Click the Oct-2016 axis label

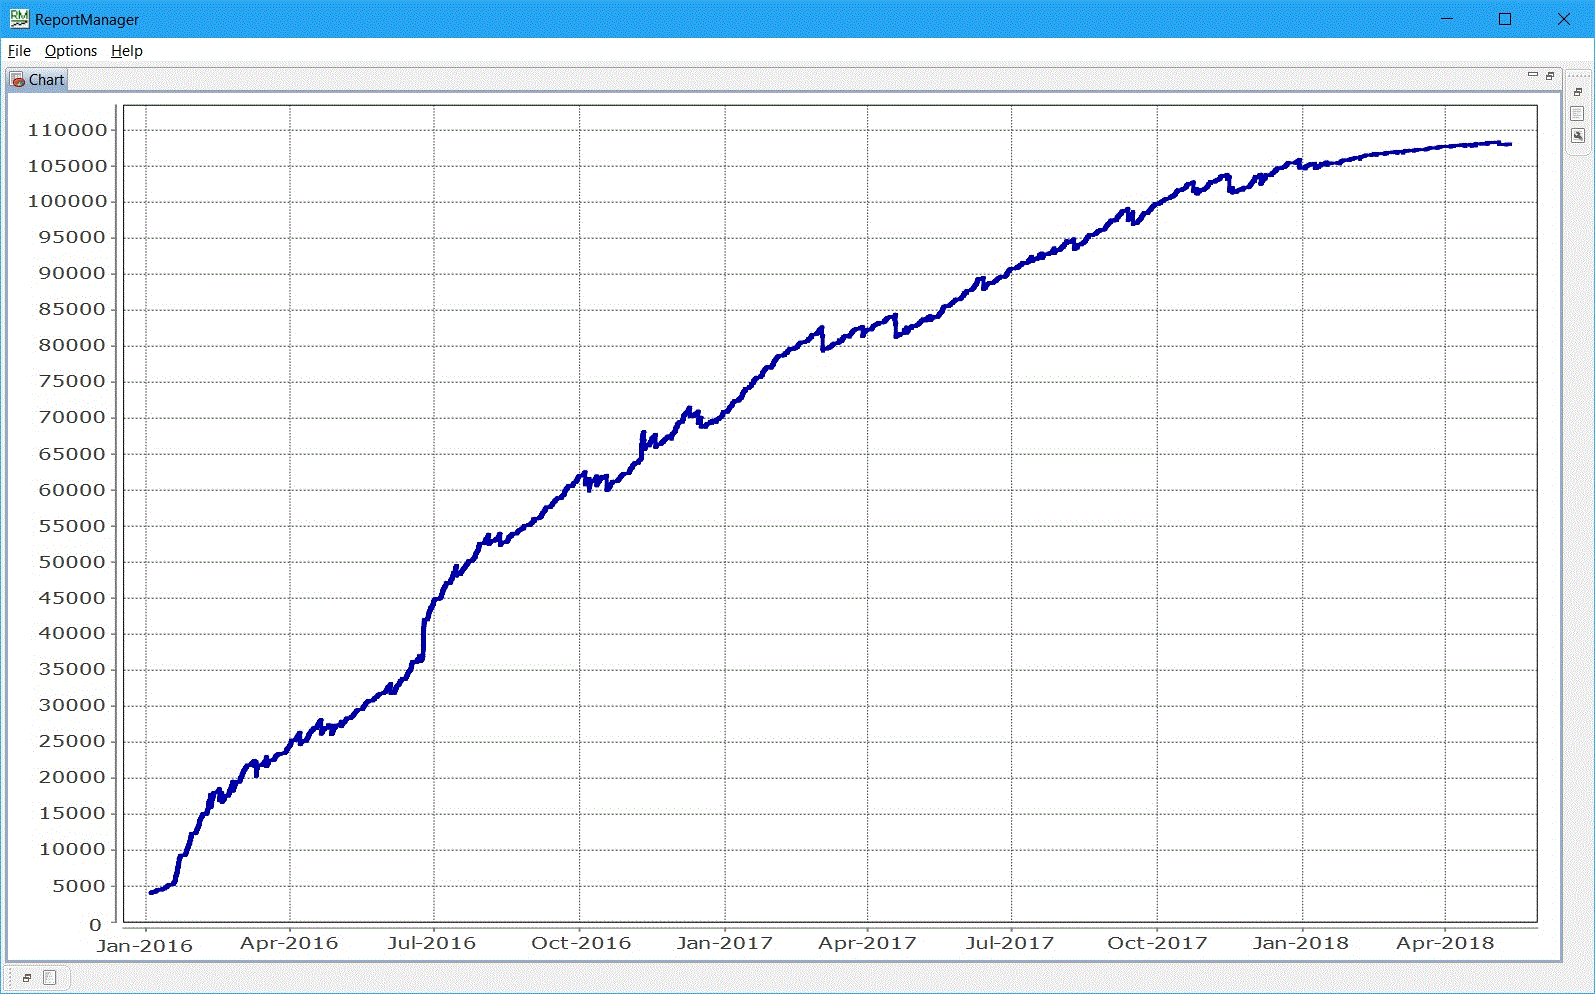coord(581,943)
